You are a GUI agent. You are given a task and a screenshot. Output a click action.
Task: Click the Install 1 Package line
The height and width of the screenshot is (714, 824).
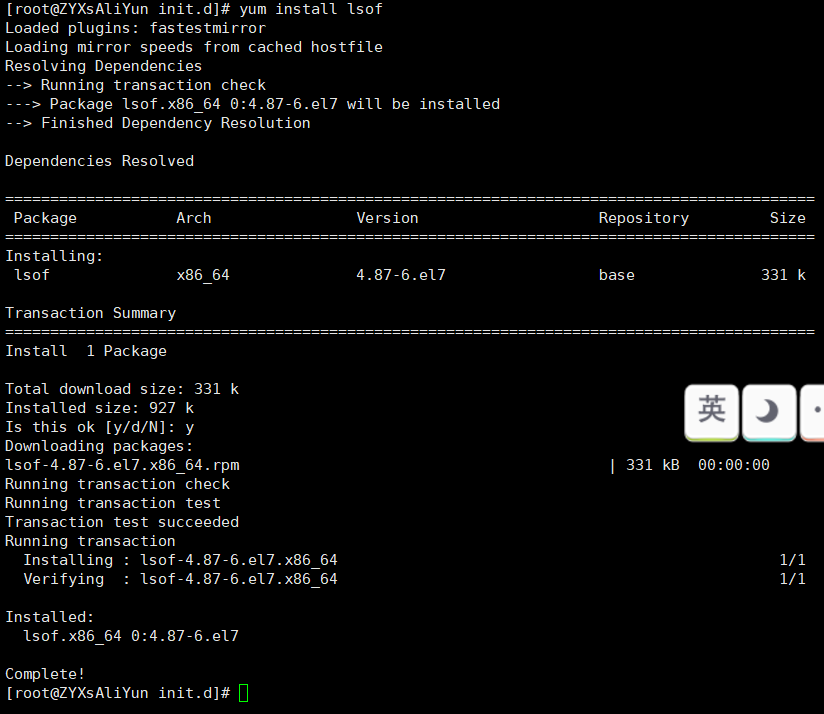tap(82, 350)
